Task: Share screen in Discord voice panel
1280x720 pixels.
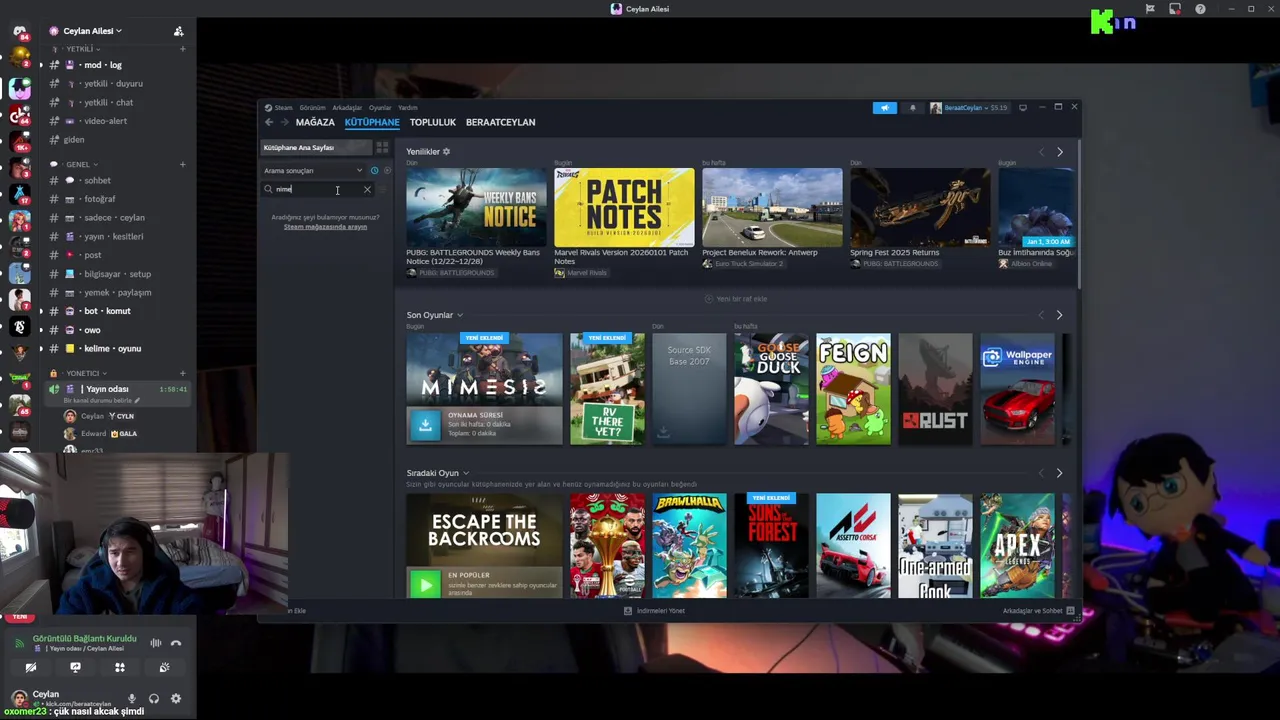Action: click(x=75, y=667)
